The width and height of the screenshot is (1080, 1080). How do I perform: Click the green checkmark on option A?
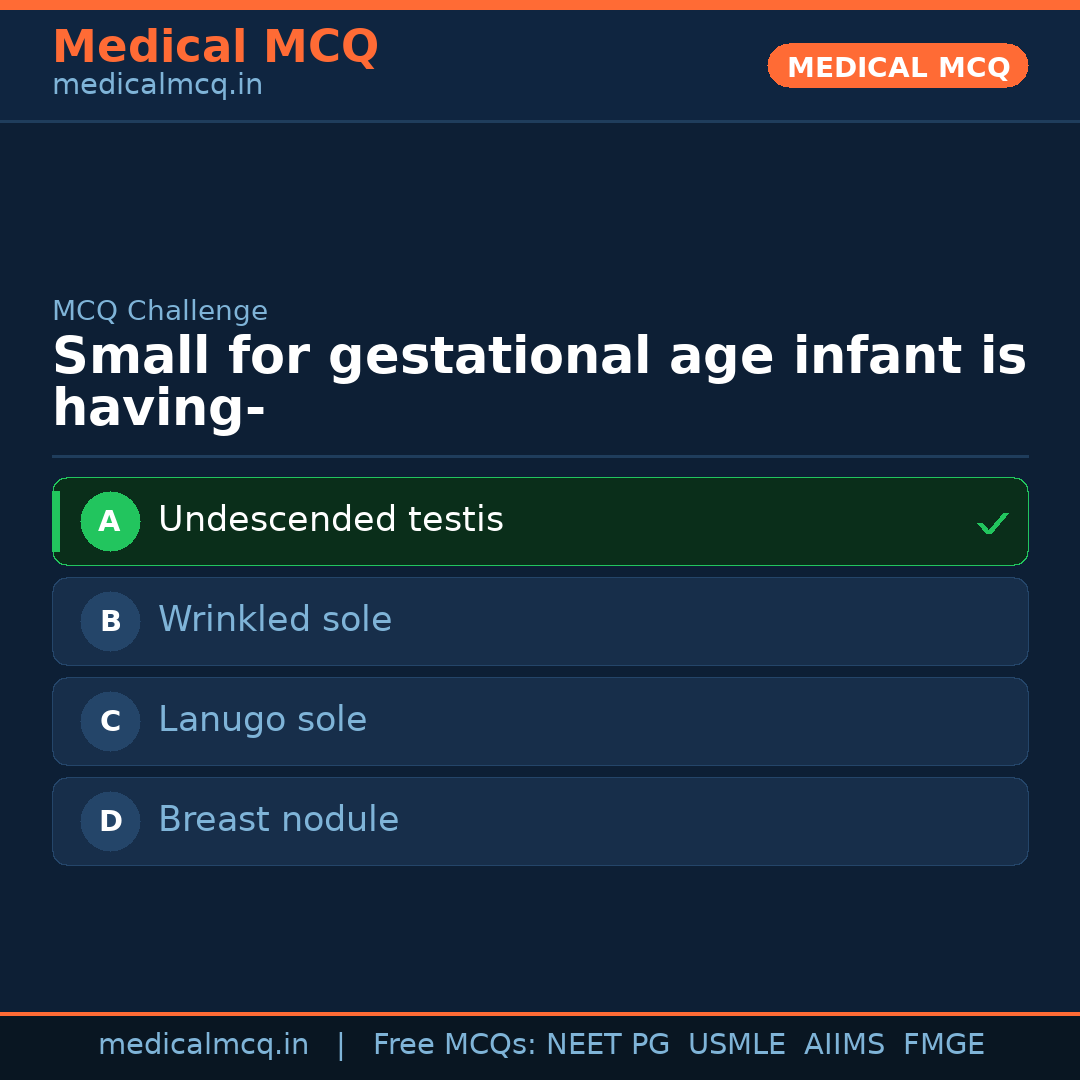[x=992, y=523]
